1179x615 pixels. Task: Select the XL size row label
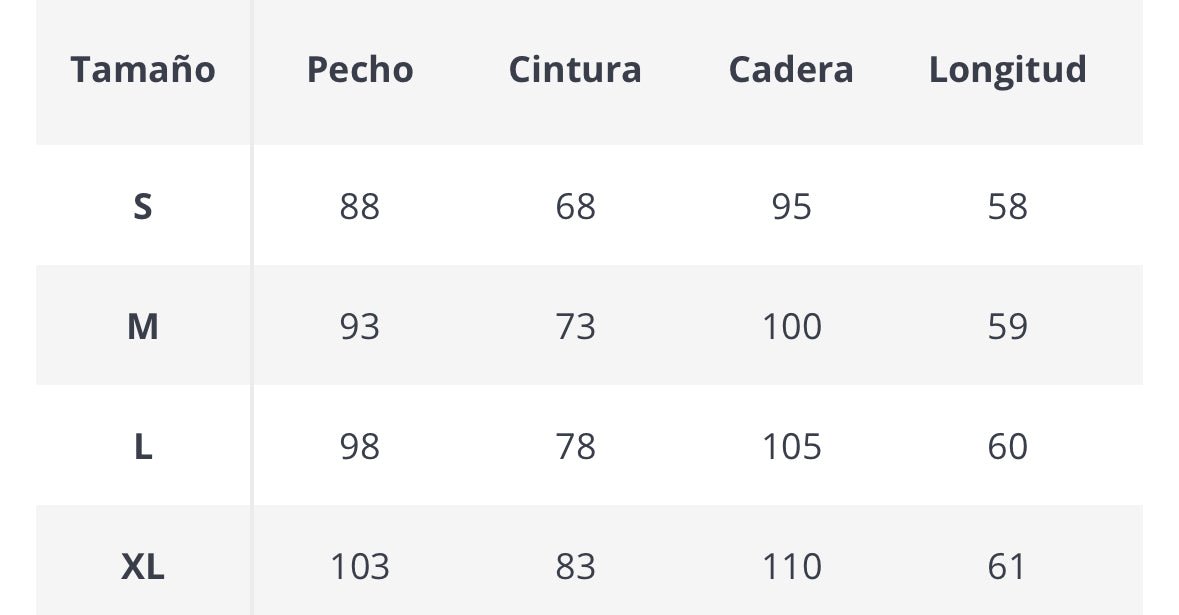[143, 567]
